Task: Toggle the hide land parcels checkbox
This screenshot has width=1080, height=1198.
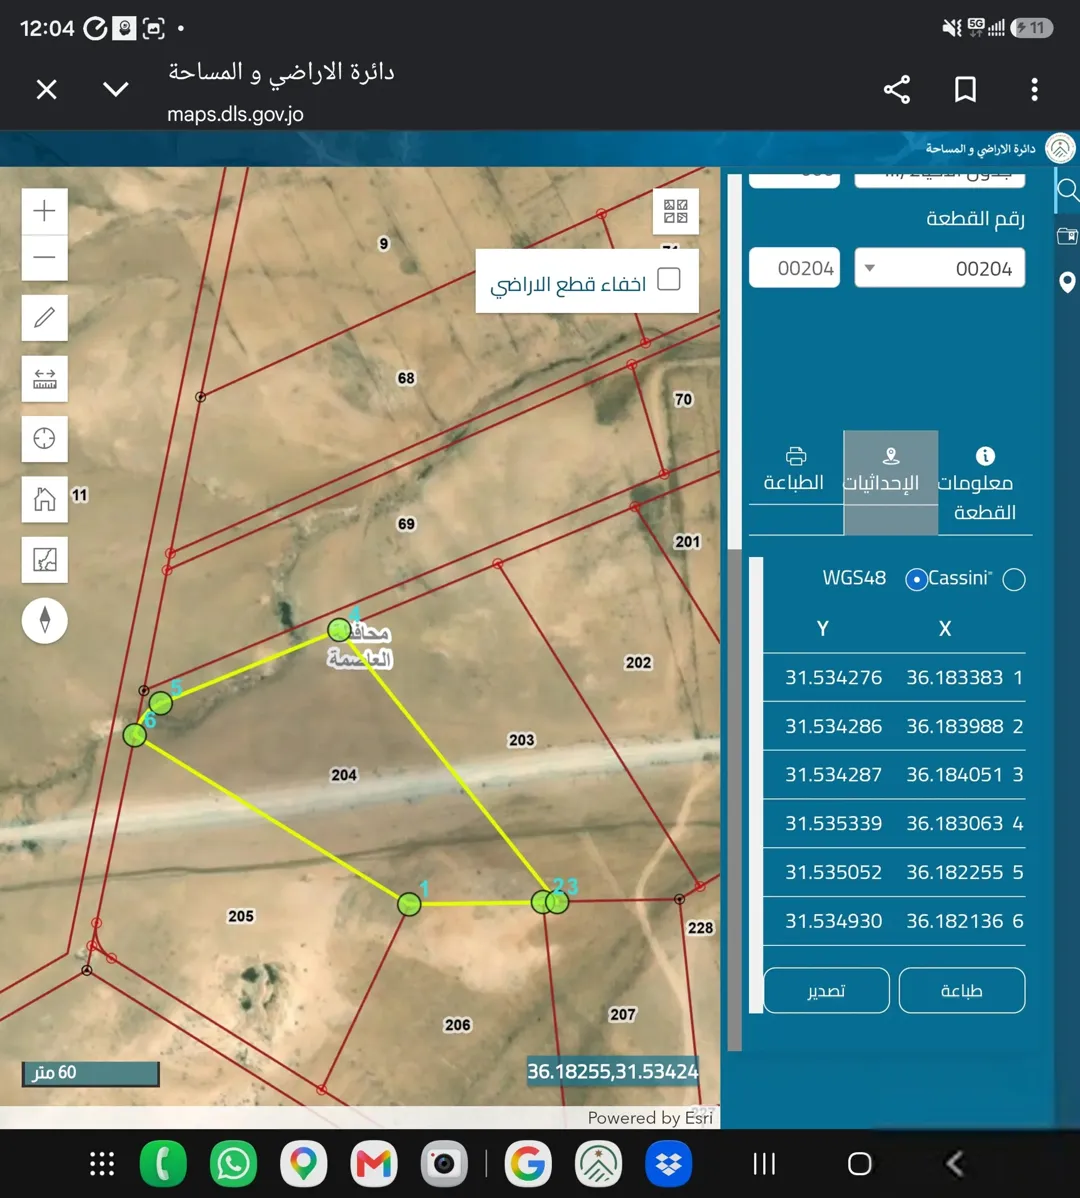Action: [668, 280]
